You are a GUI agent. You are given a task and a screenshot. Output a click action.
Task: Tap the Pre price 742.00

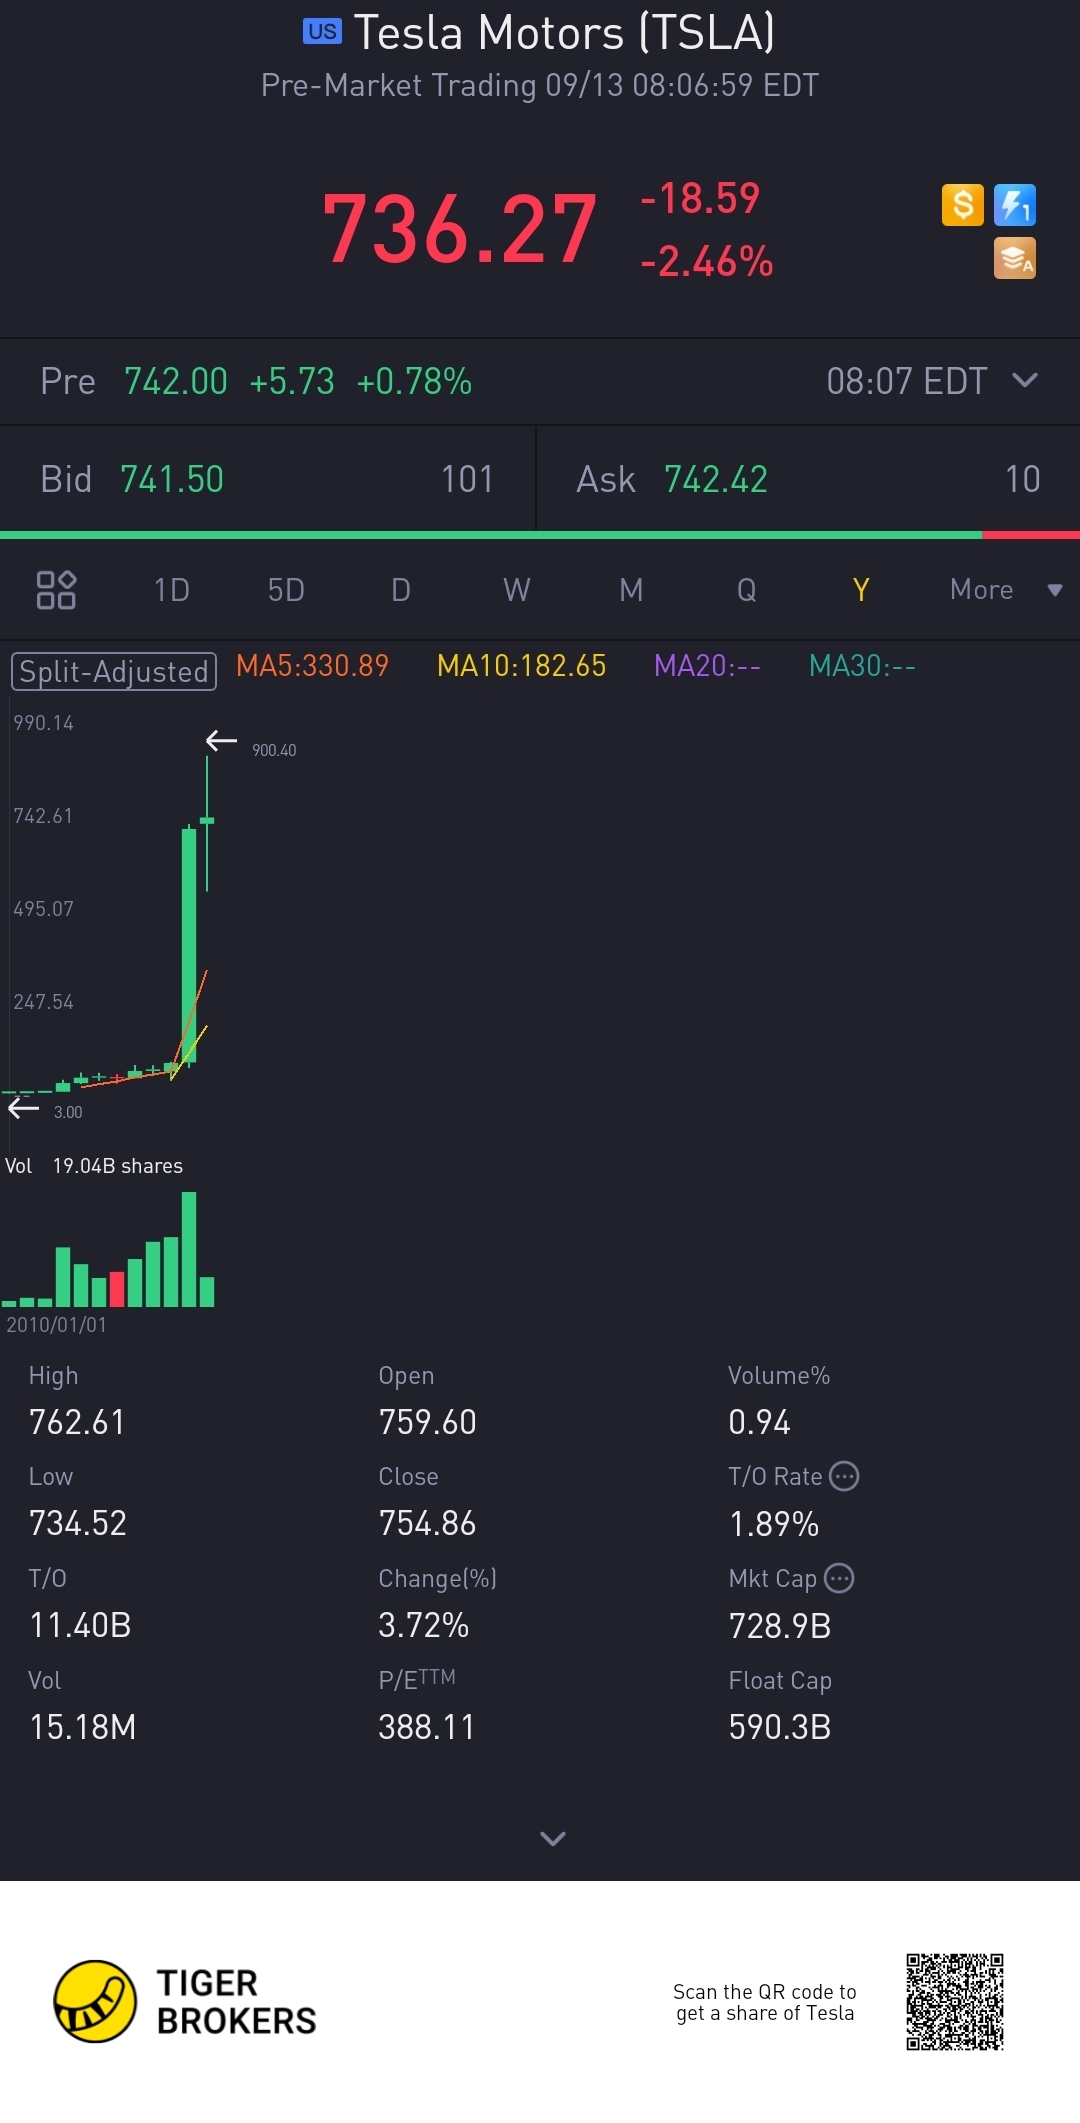click(x=176, y=381)
